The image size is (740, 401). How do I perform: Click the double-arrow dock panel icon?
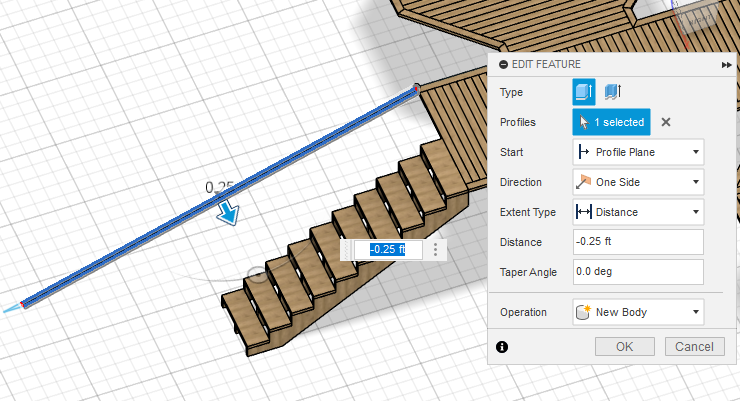(x=726, y=64)
